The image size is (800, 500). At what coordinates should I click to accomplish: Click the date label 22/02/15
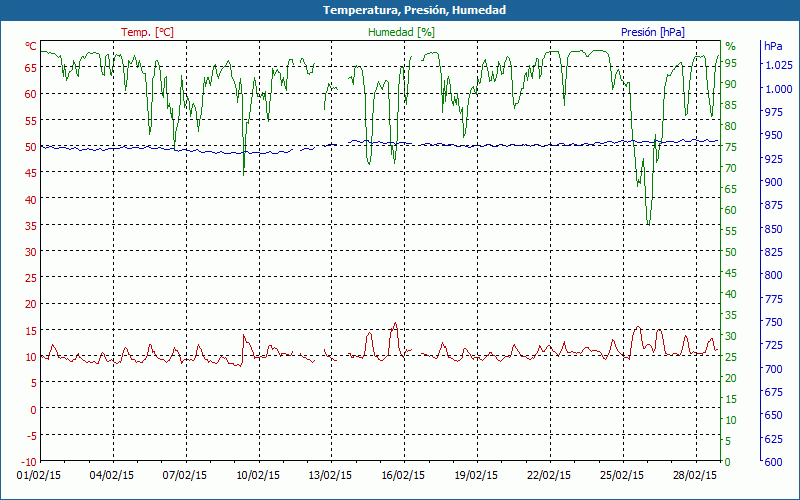coord(549,475)
